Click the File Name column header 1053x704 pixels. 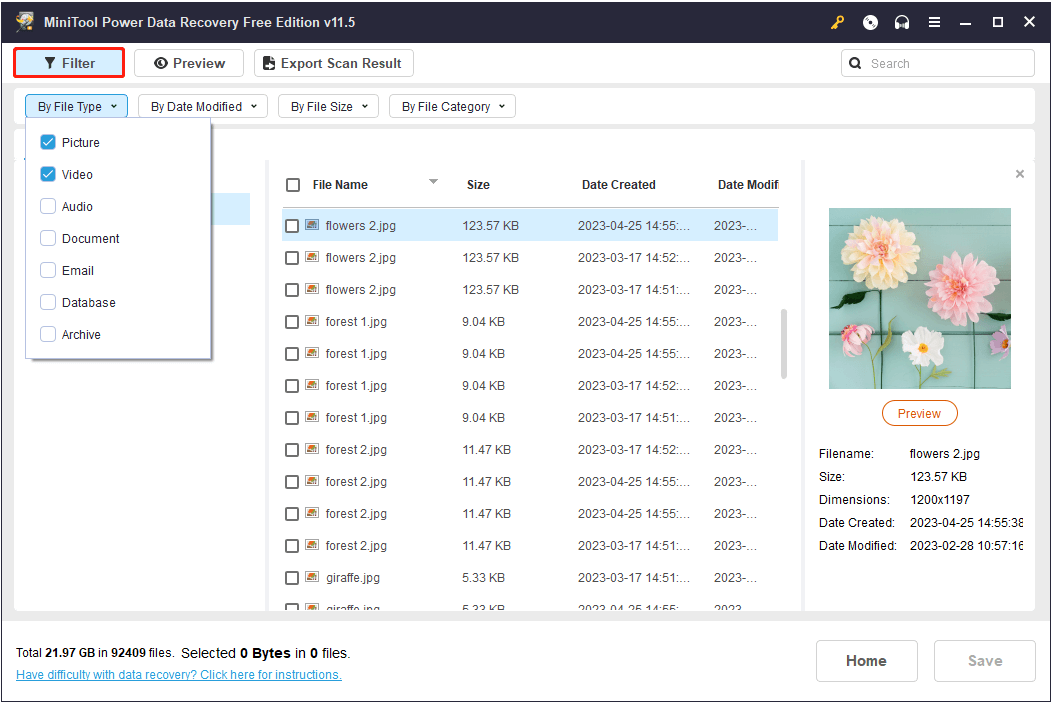[x=340, y=185]
